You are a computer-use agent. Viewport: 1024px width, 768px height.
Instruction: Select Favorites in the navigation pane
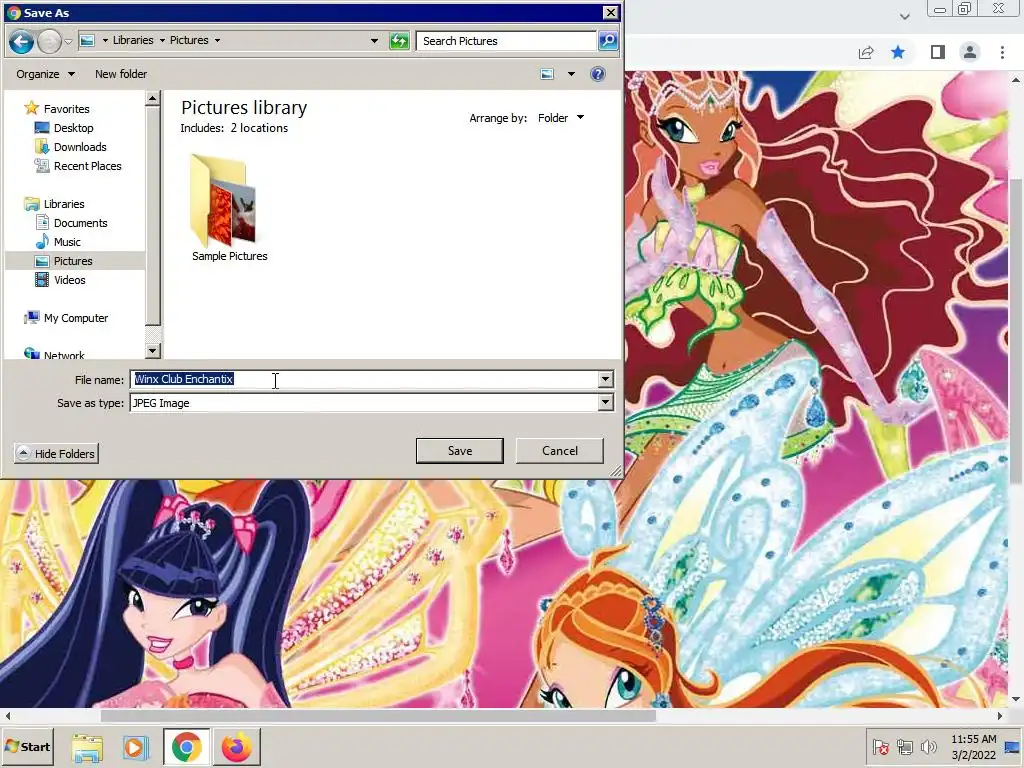[x=66, y=109]
